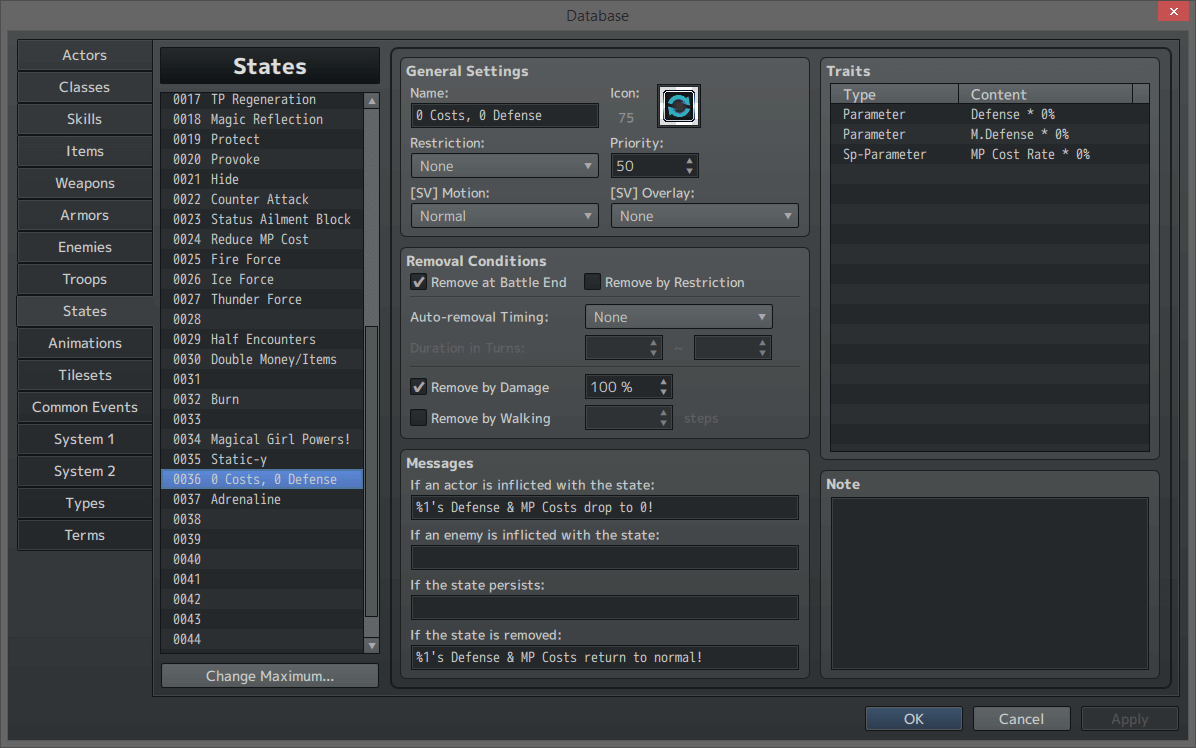Apply the database changes
The image size is (1196, 748).
[x=1129, y=718]
